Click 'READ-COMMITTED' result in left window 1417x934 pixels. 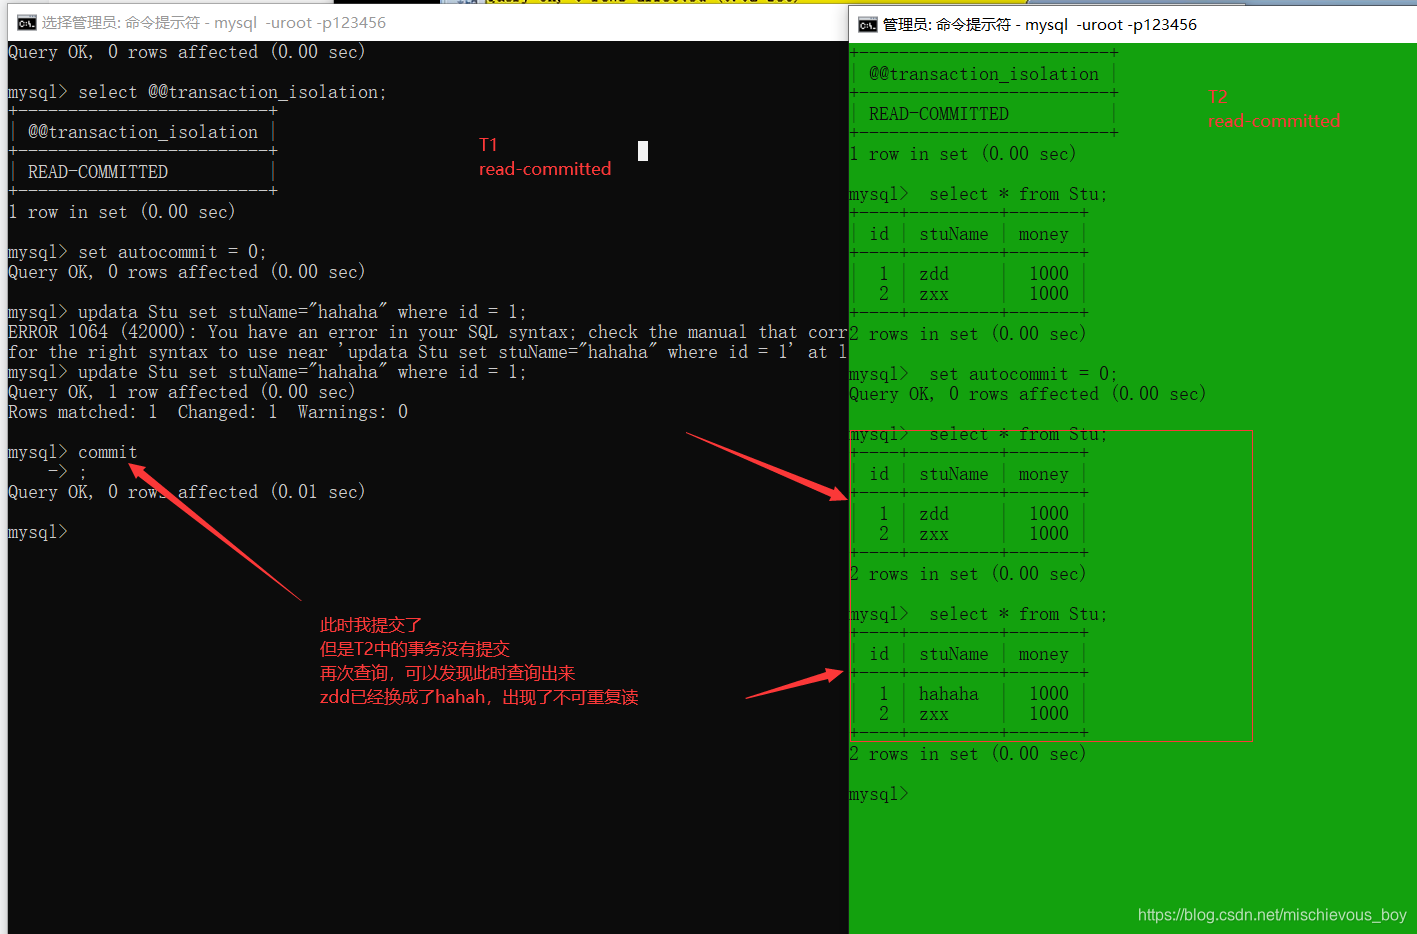coord(98,172)
